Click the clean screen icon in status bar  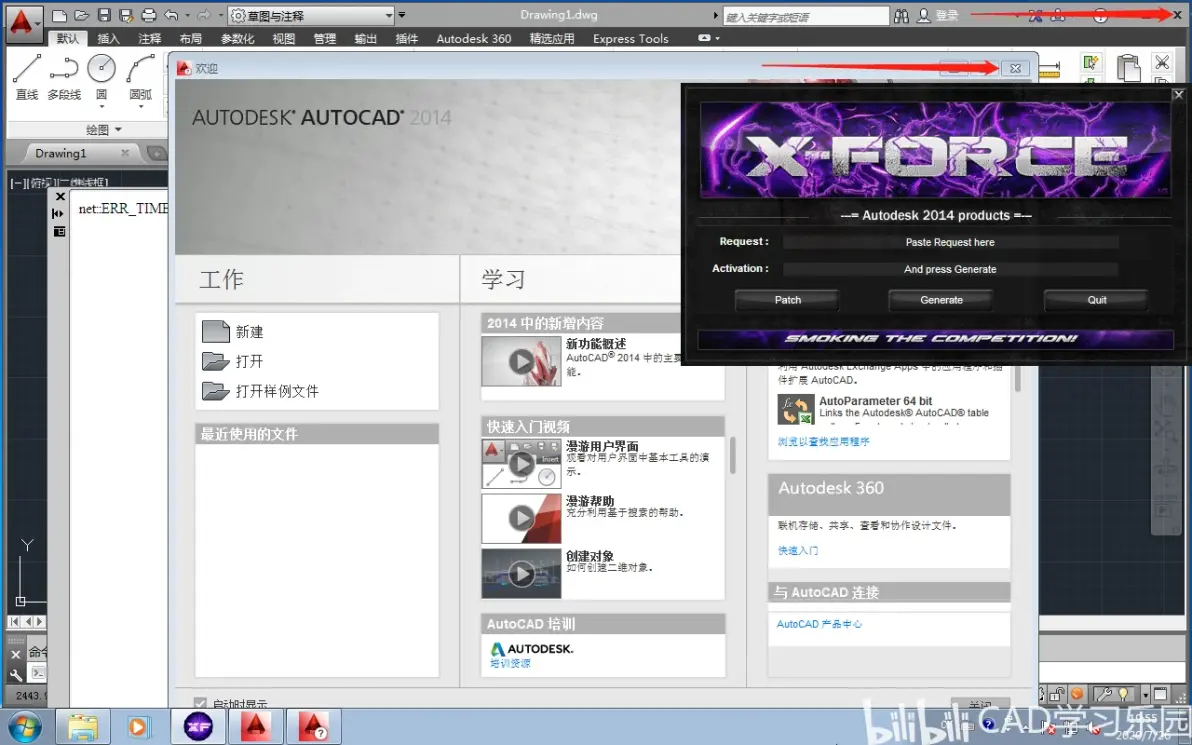[1160, 693]
